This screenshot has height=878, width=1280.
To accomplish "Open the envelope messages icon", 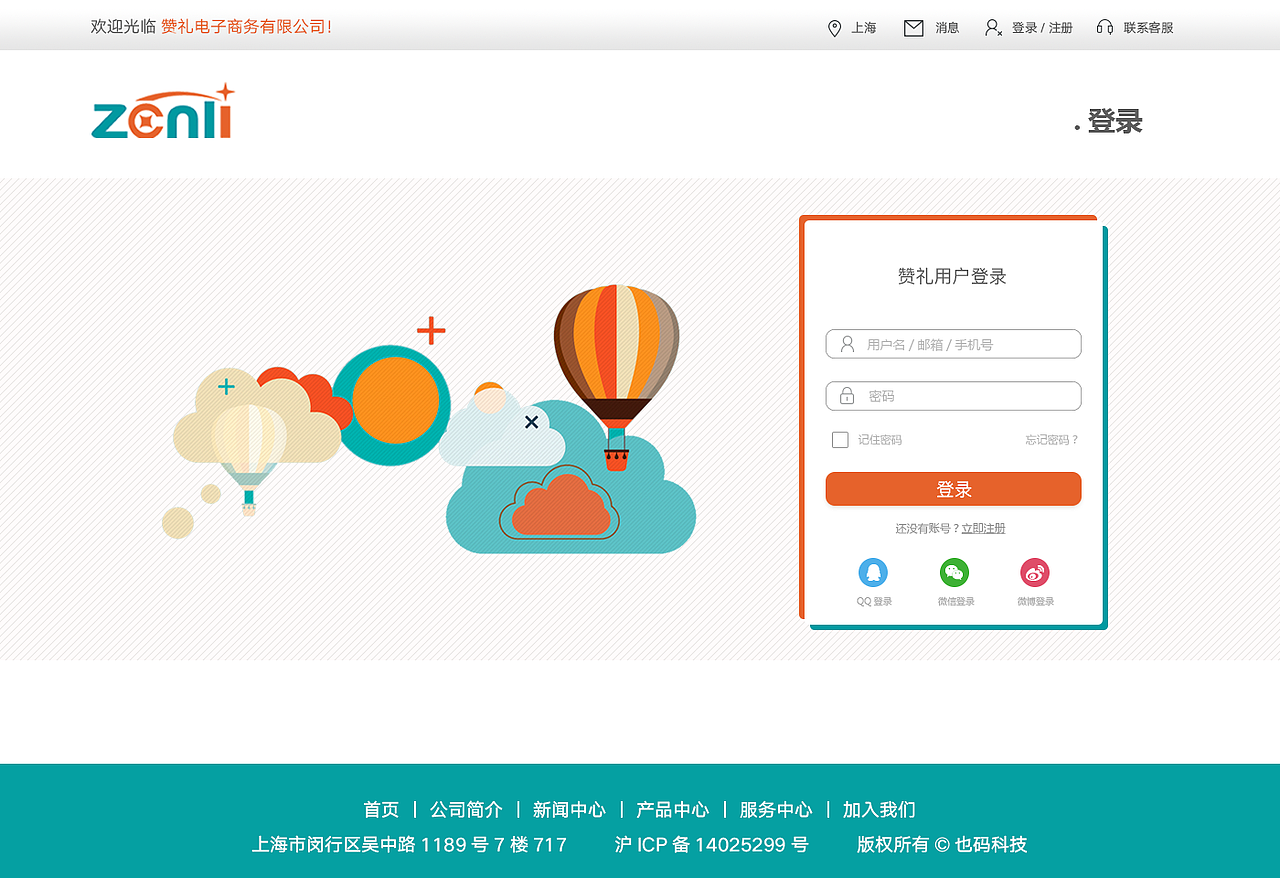I will (x=914, y=28).
